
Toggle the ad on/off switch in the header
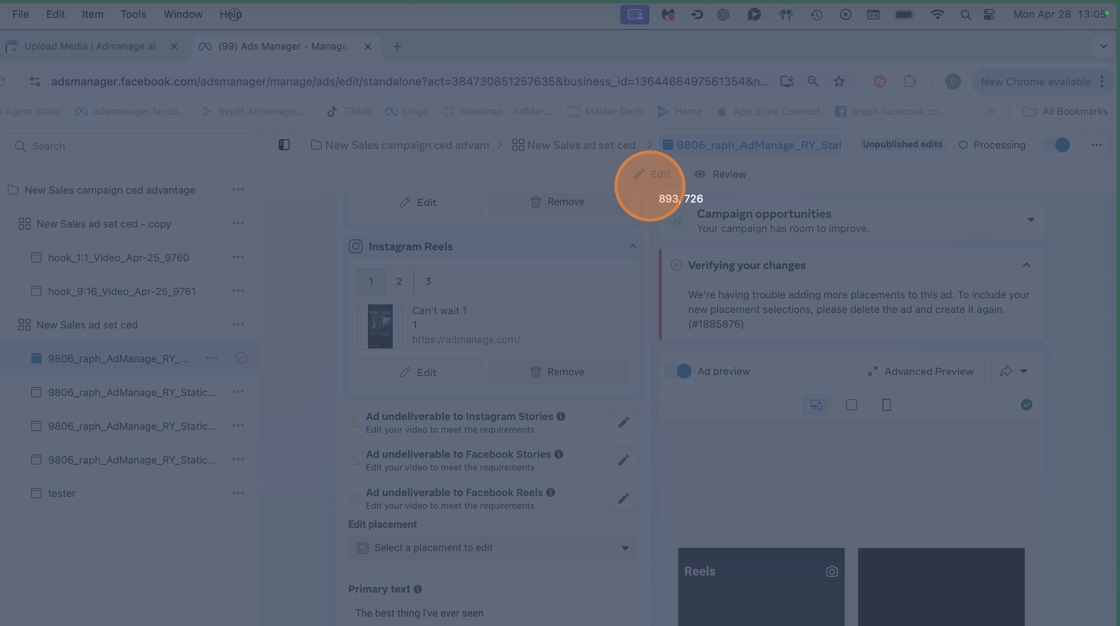[x=1057, y=145]
